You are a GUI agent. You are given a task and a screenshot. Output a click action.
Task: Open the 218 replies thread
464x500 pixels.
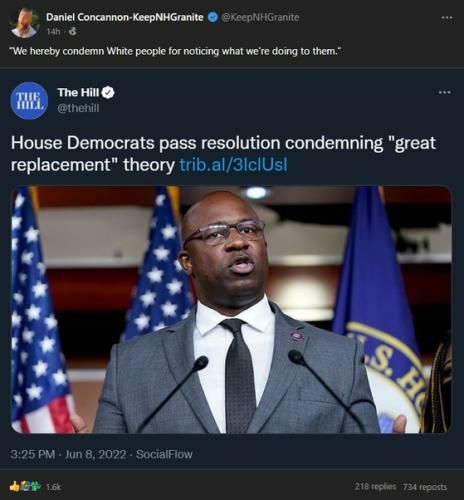click(x=375, y=487)
